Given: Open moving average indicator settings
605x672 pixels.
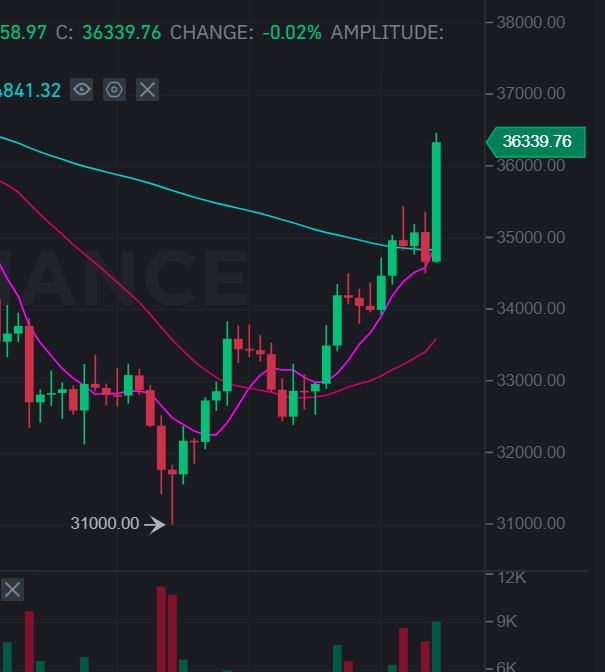Looking at the screenshot, I should (x=115, y=90).
